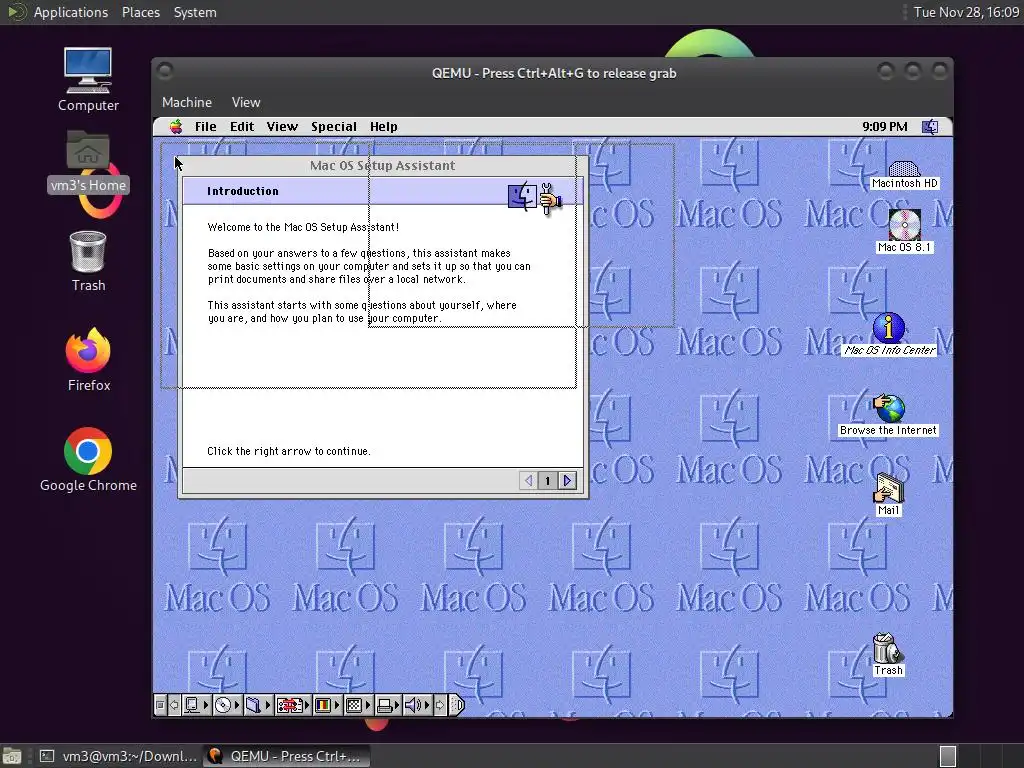Open the monitor resolution module
1024x768 pixels.
point(359,705)
